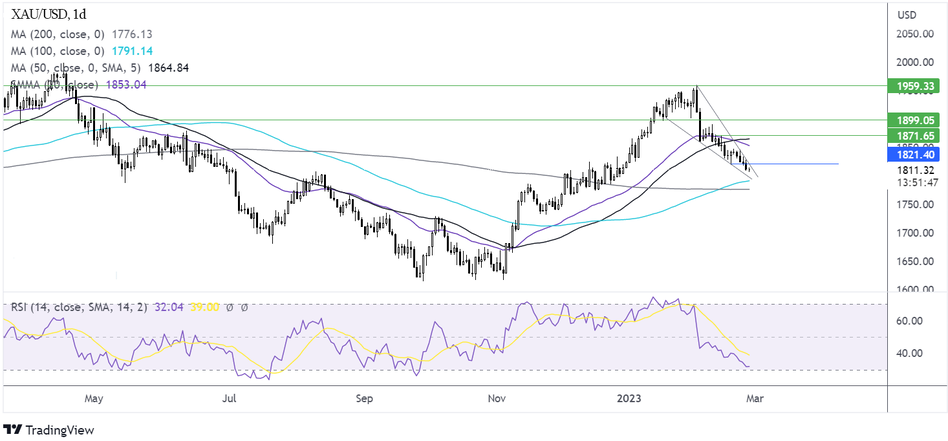Image resolution: width=948 pixels, height=441 pixels.
Task: Click the 60.00 level on RSI scale
Action: coord(908,321)
